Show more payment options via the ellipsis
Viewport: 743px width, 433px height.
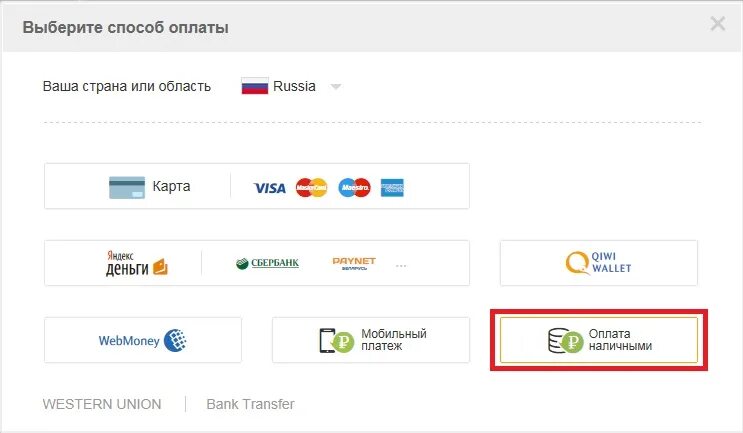click(x=401, y=266)
